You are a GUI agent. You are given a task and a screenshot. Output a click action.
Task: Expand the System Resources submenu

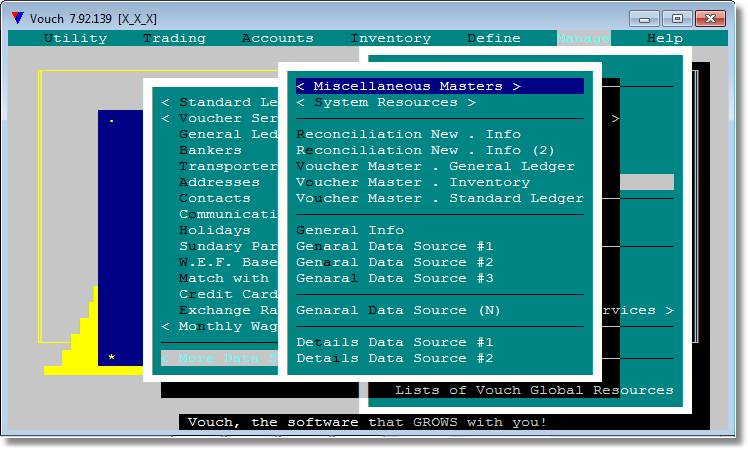385,103
